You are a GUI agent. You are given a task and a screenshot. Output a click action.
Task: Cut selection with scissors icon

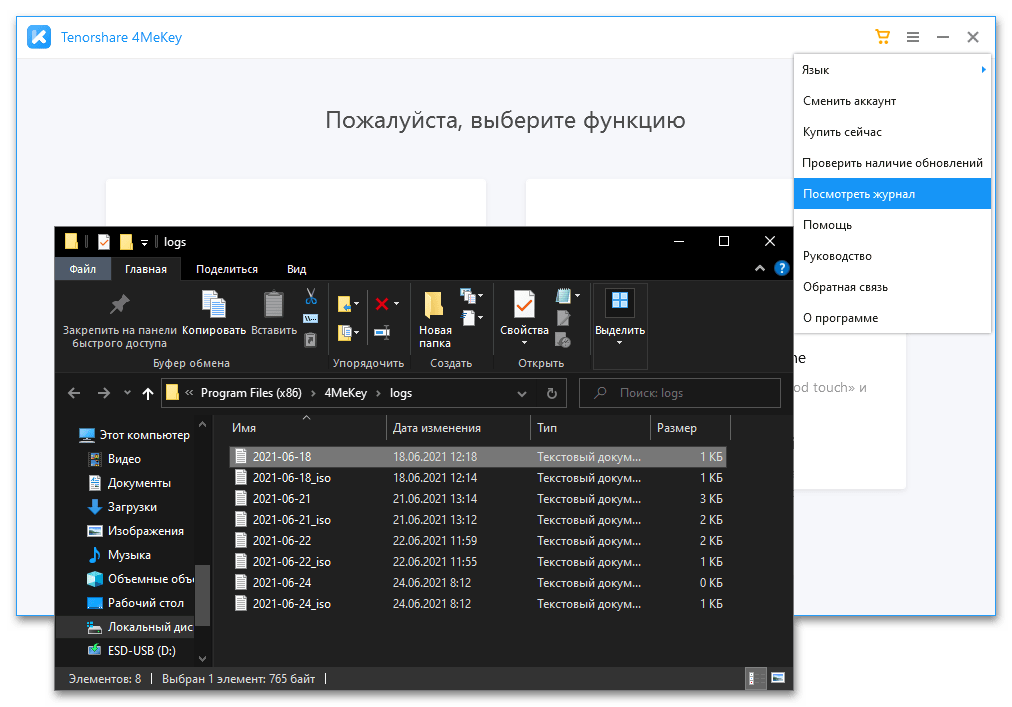(x=311, y=296)
